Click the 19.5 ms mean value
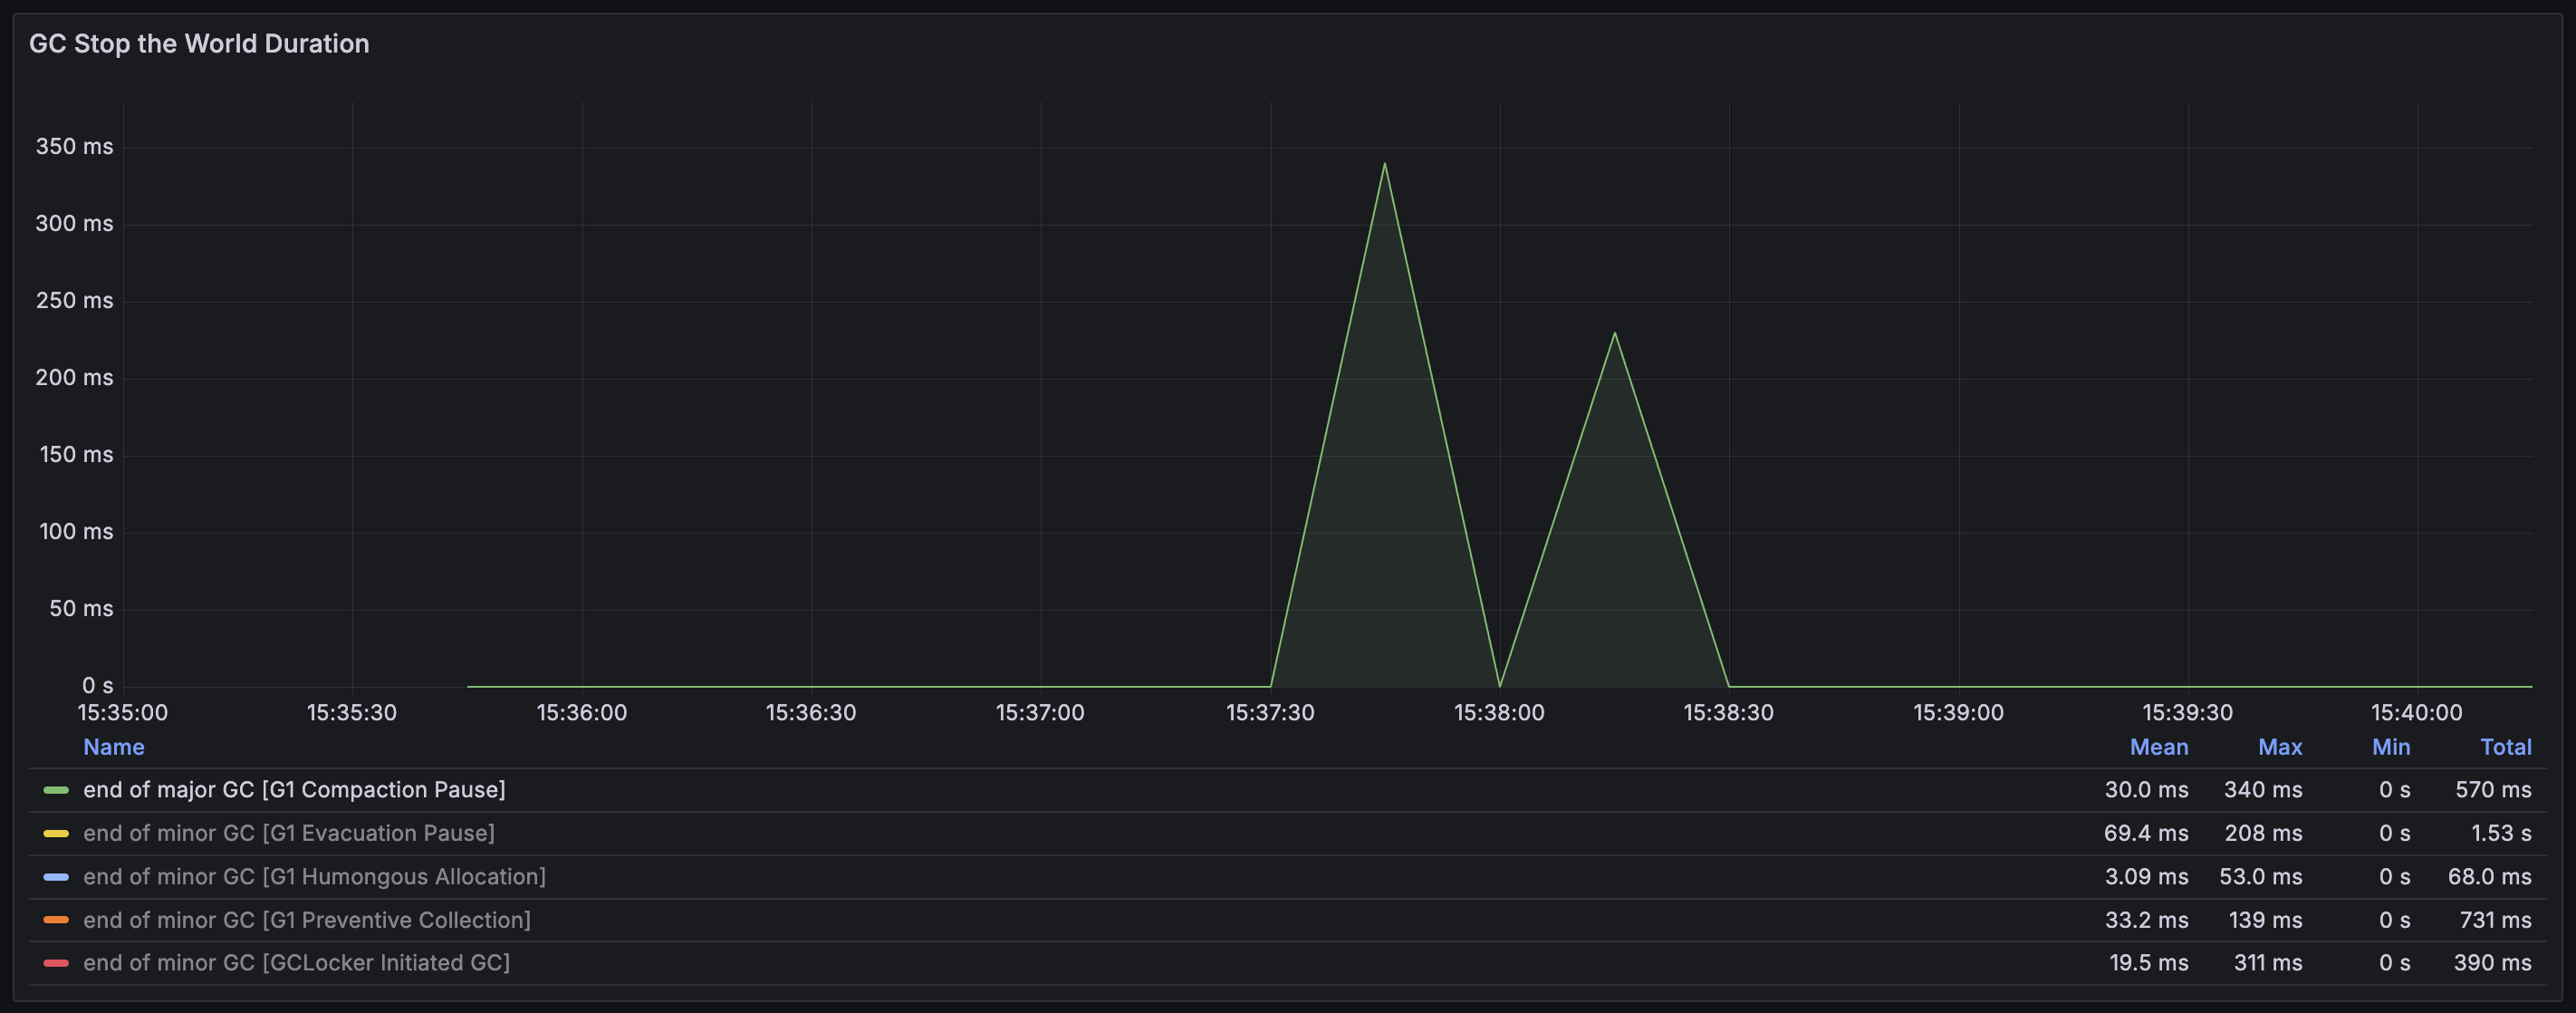The height and width of the screenshot is (1013, 2576). pyautogui.click(x=2149, y=963)
